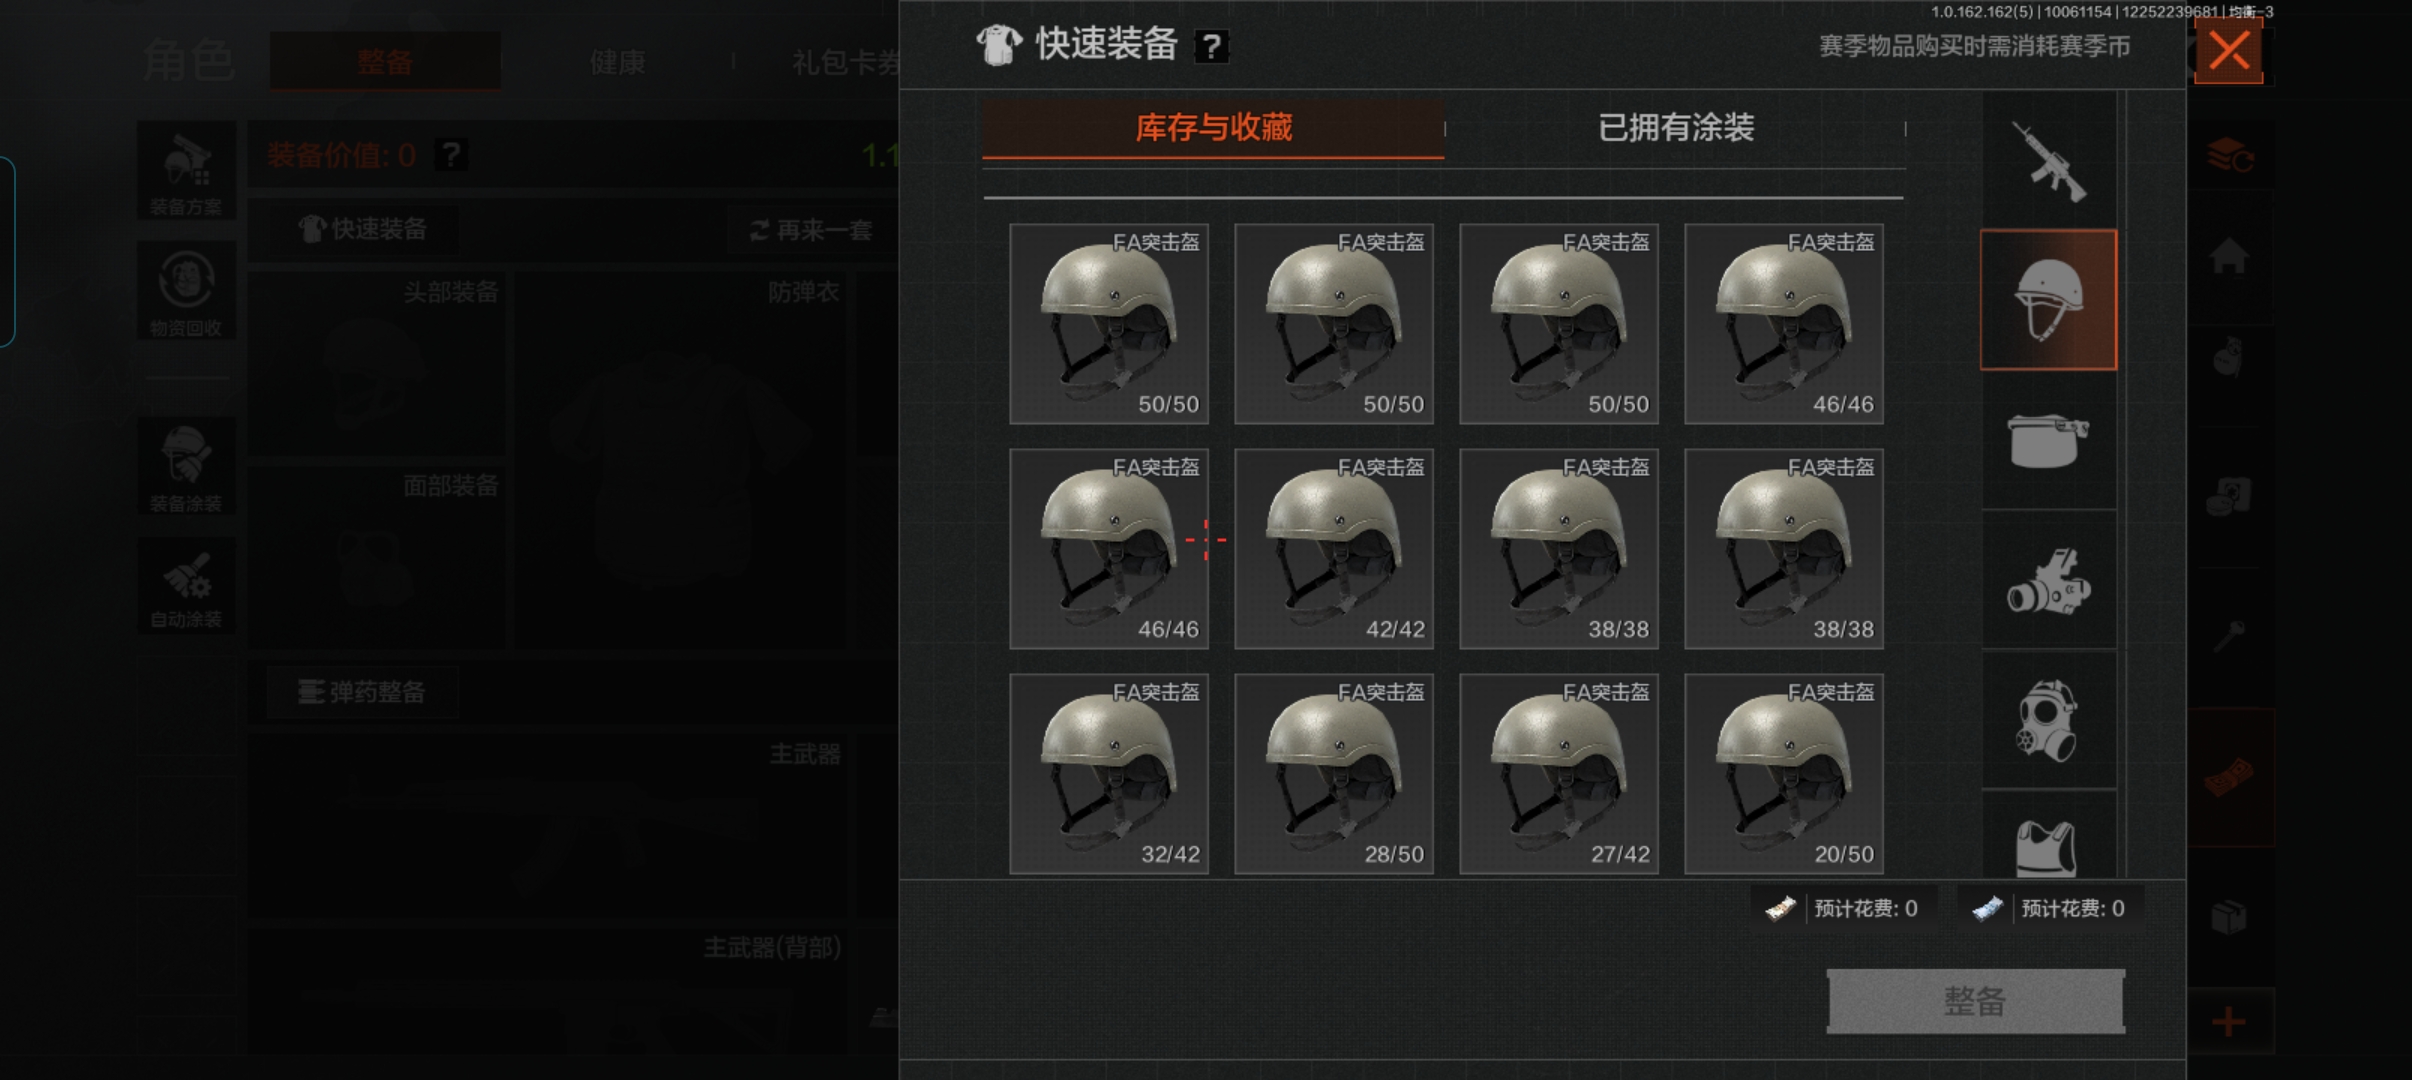Select the helmet category icon
This screenshot has height=1080, width=2412.
point(2048,300)
